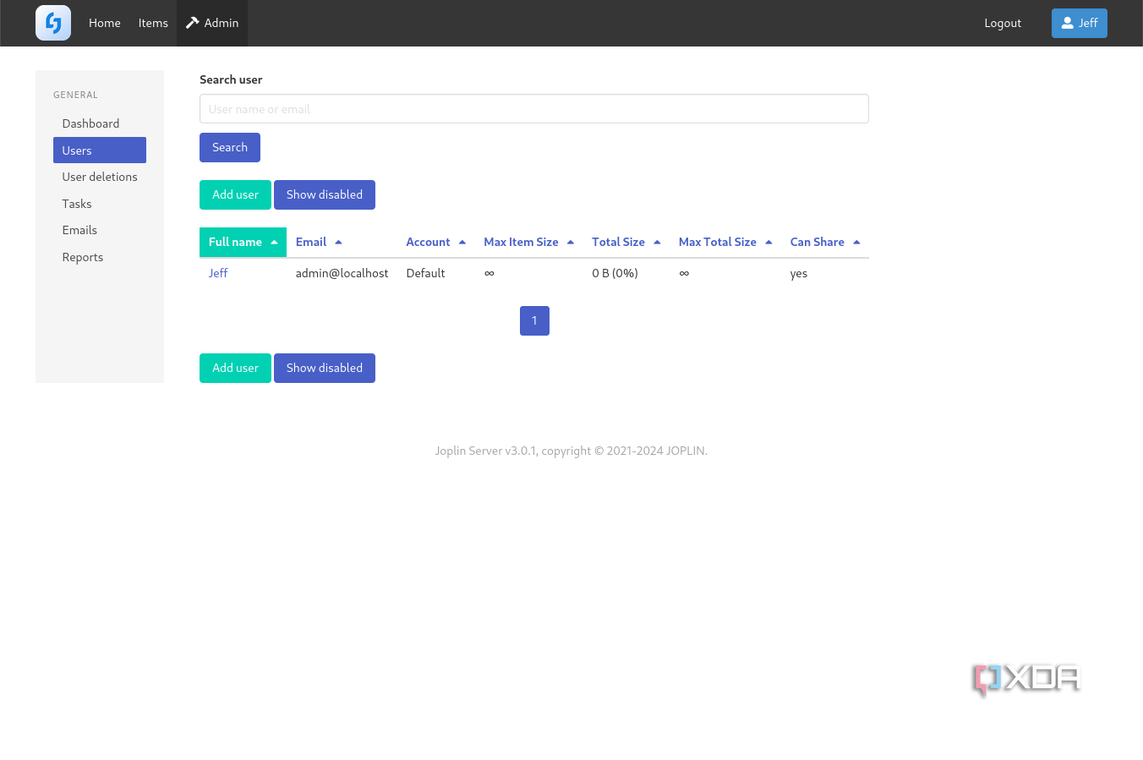Click the Max Item Size sort arrow
The height and width of the screenshot is (760, 1143).
tap(571, 242)
